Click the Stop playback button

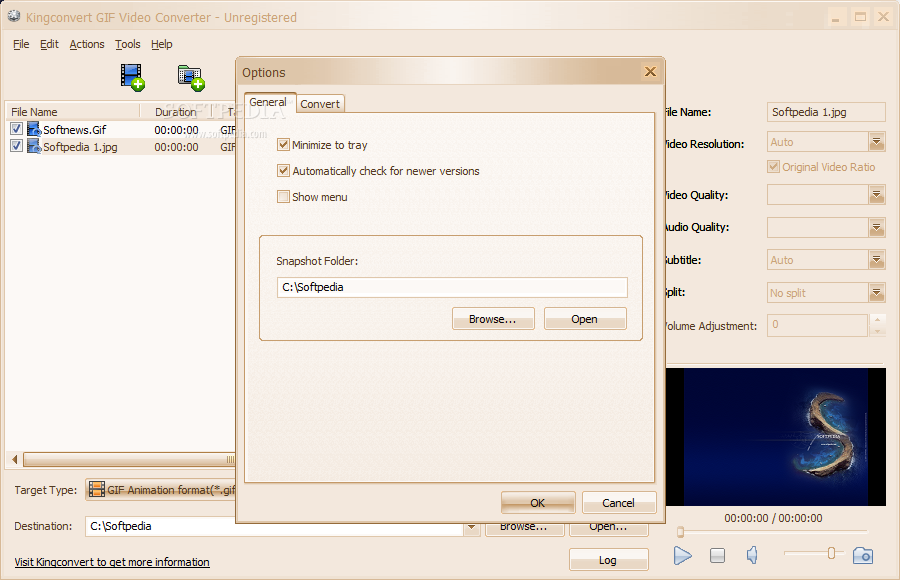(x=717, y=555)
